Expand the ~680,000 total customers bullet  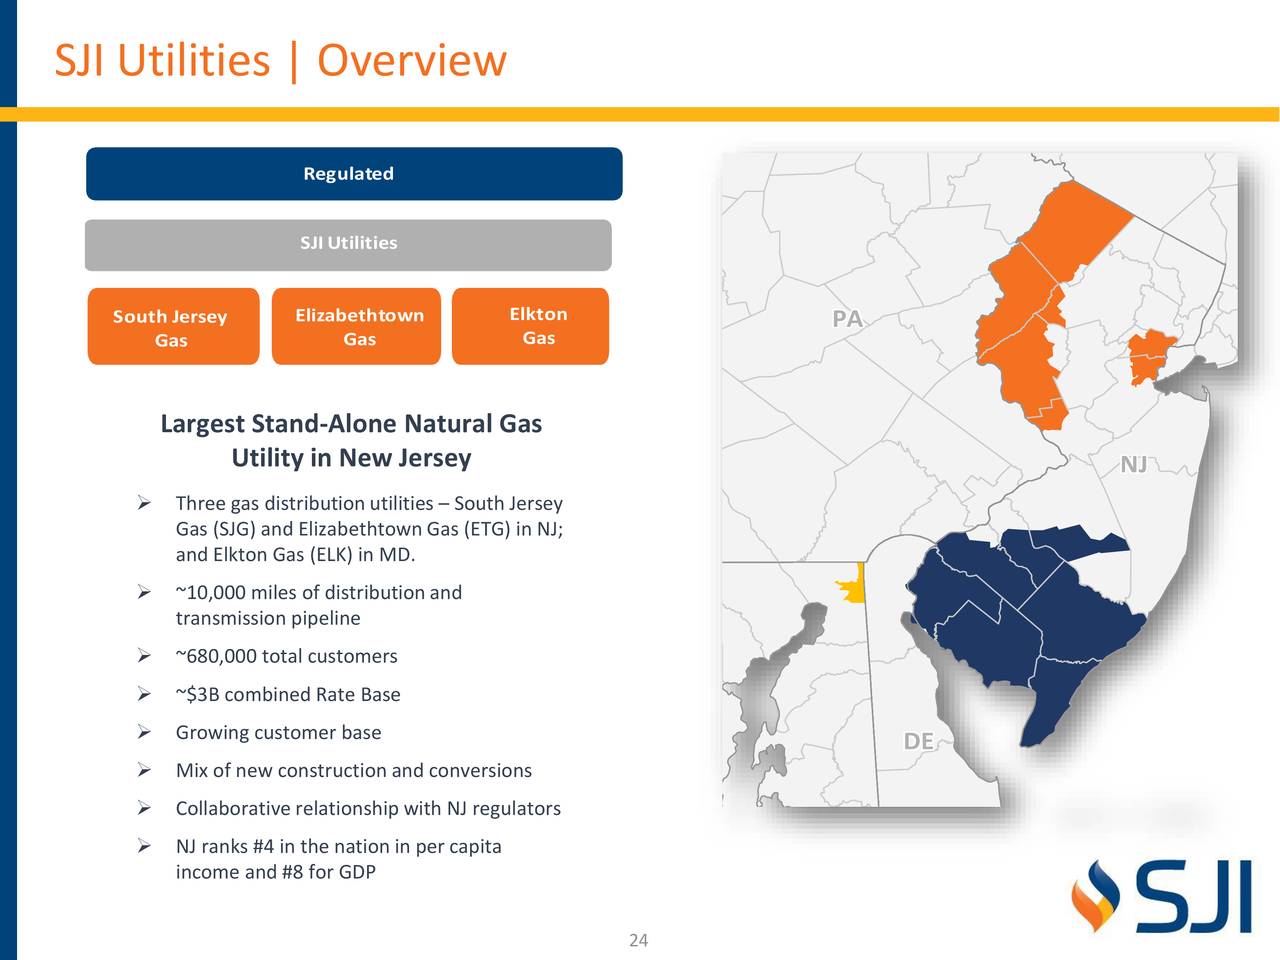(x=286, y=656)
